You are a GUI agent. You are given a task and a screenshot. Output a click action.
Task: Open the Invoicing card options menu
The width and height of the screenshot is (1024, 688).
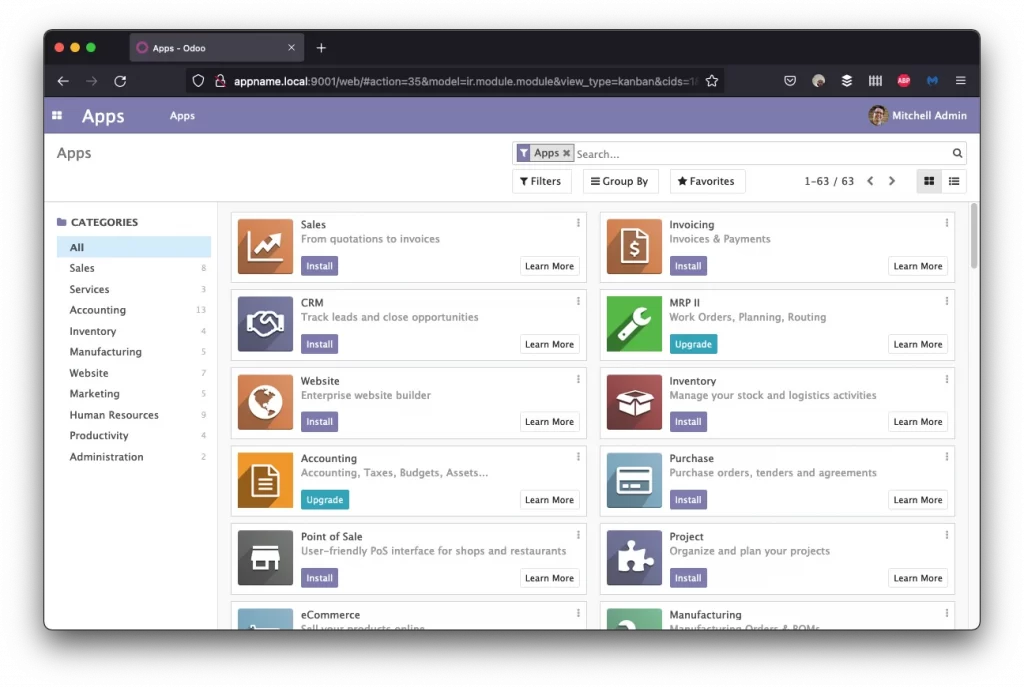pos(947,223)
